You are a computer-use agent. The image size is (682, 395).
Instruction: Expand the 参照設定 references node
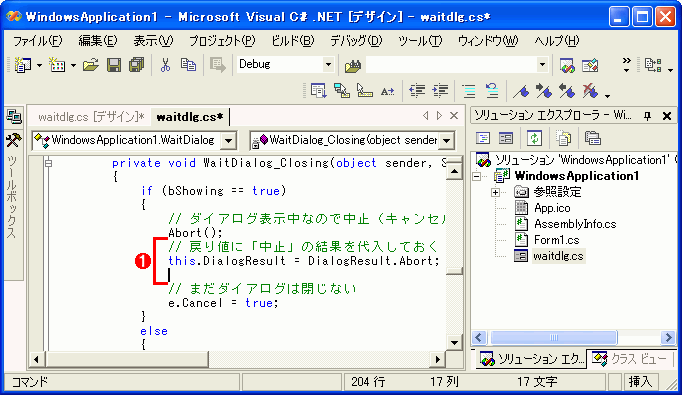(x=495, y=192)
